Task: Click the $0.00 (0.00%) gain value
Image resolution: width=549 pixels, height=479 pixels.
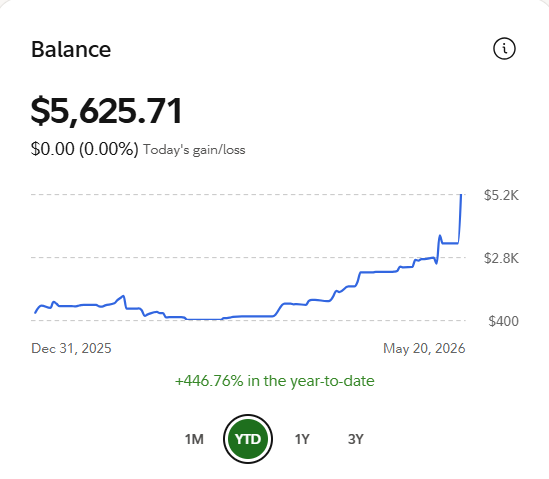Action: point(85,149)
